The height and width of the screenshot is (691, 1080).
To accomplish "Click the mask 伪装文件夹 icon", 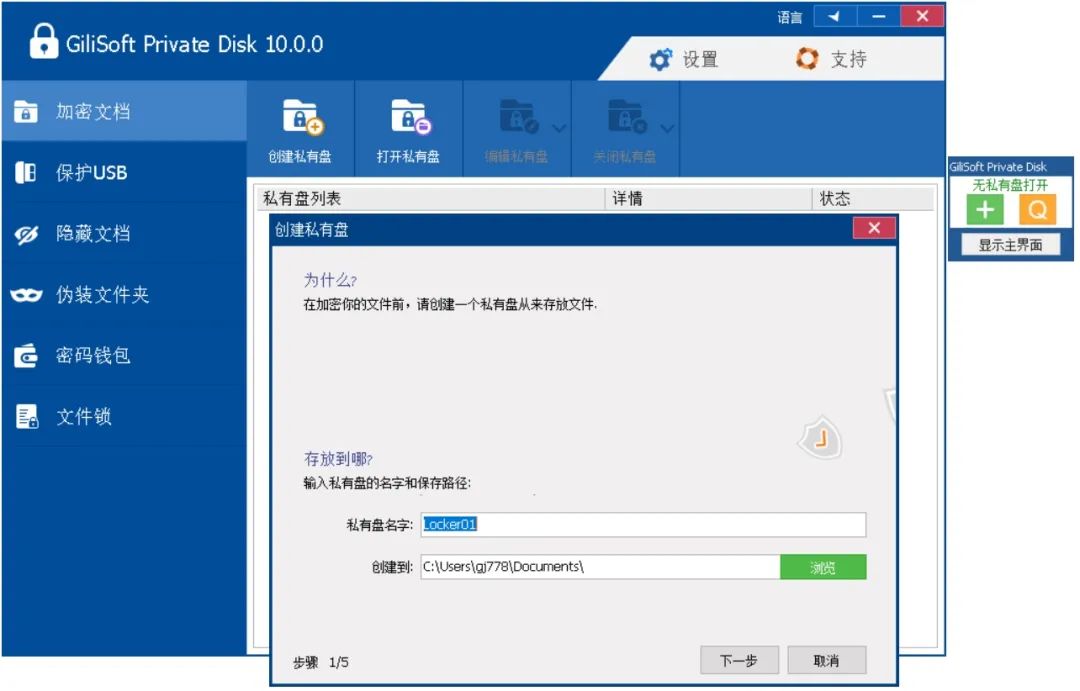I will (x=26, y=295).
